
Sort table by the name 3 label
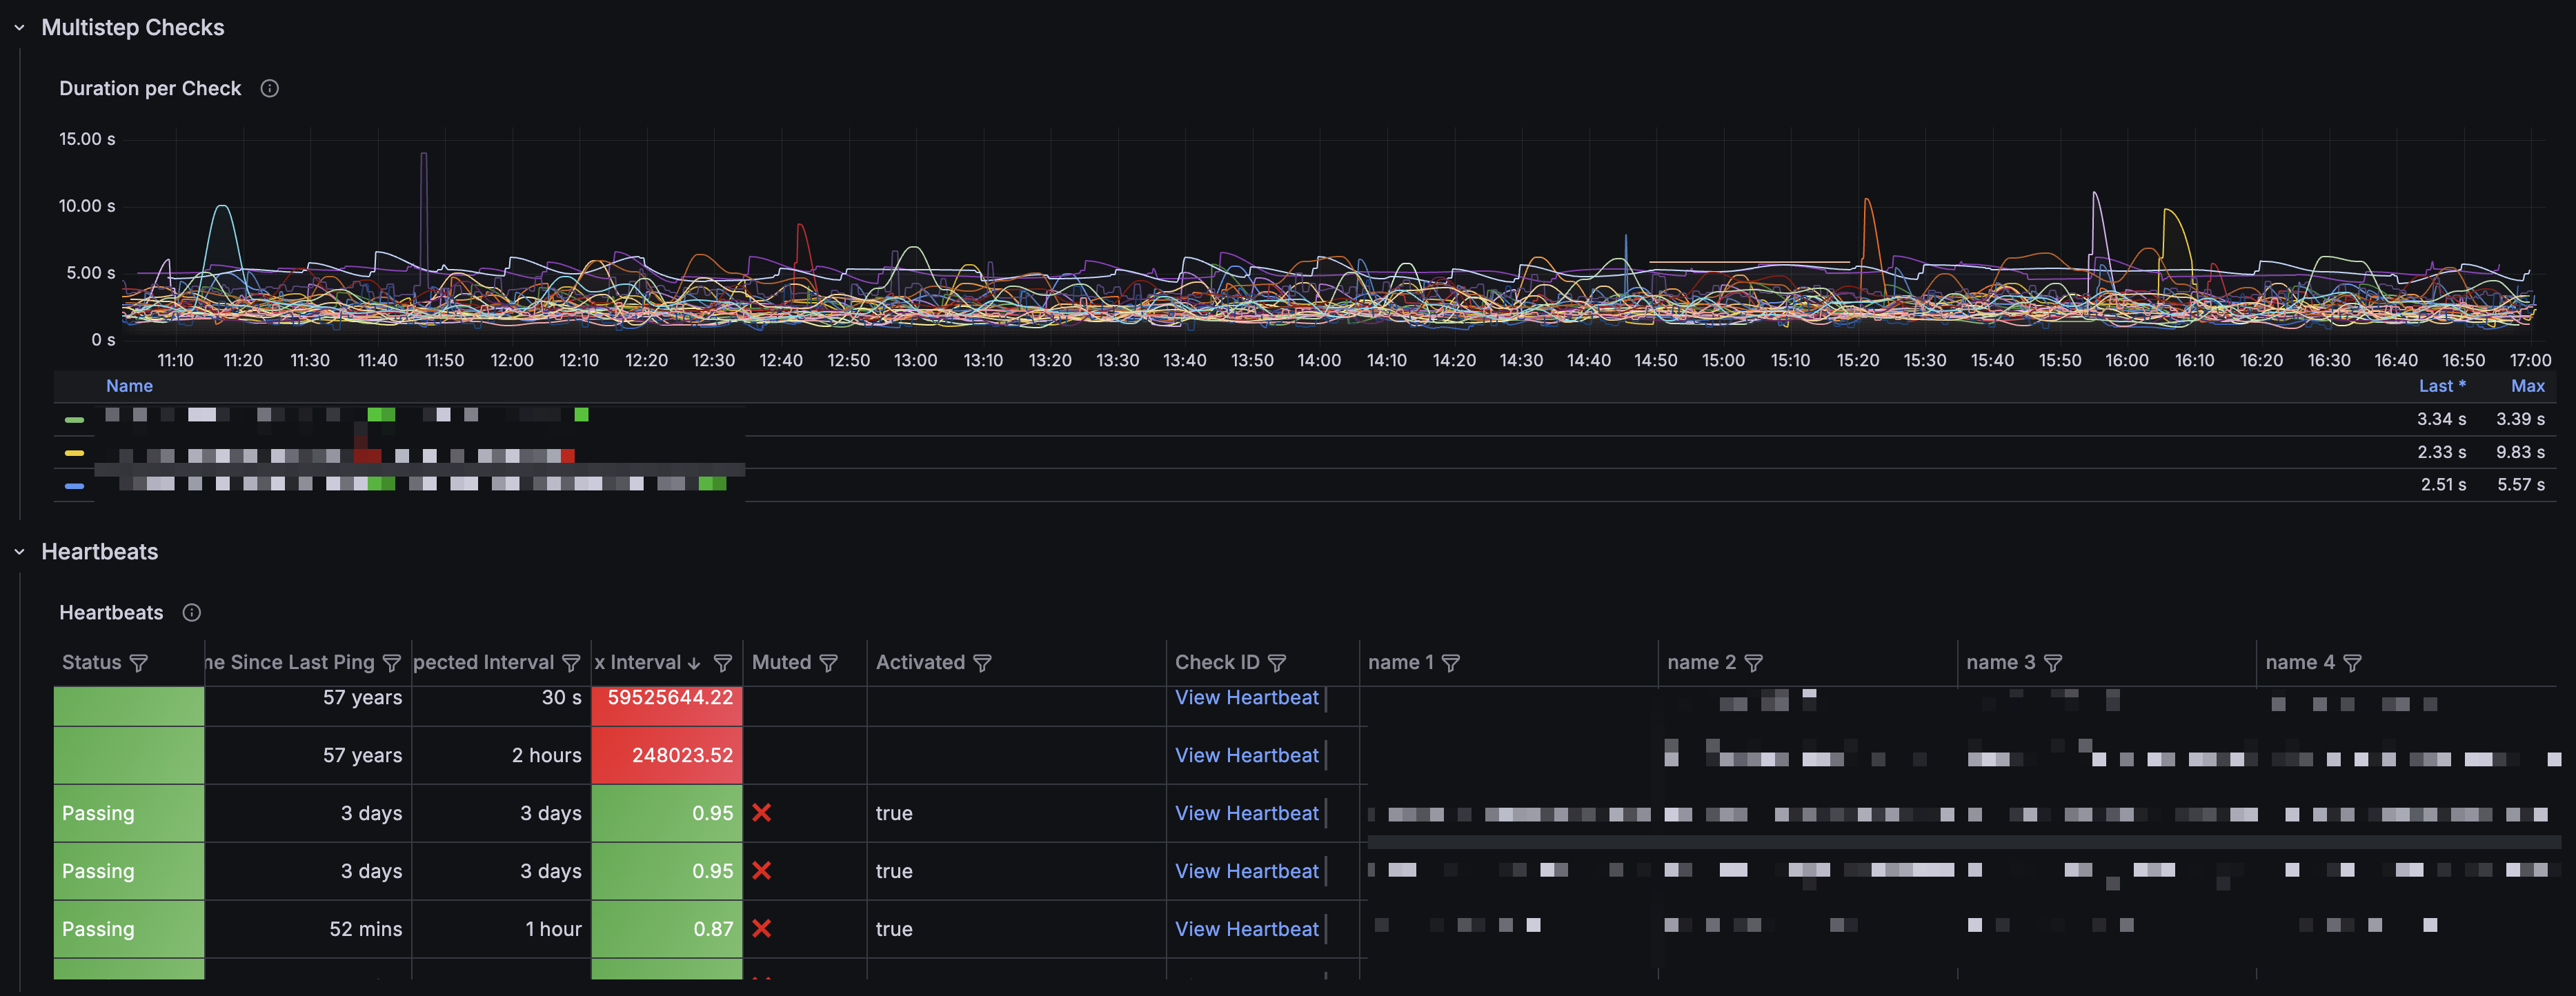[x=2001, y=663]
